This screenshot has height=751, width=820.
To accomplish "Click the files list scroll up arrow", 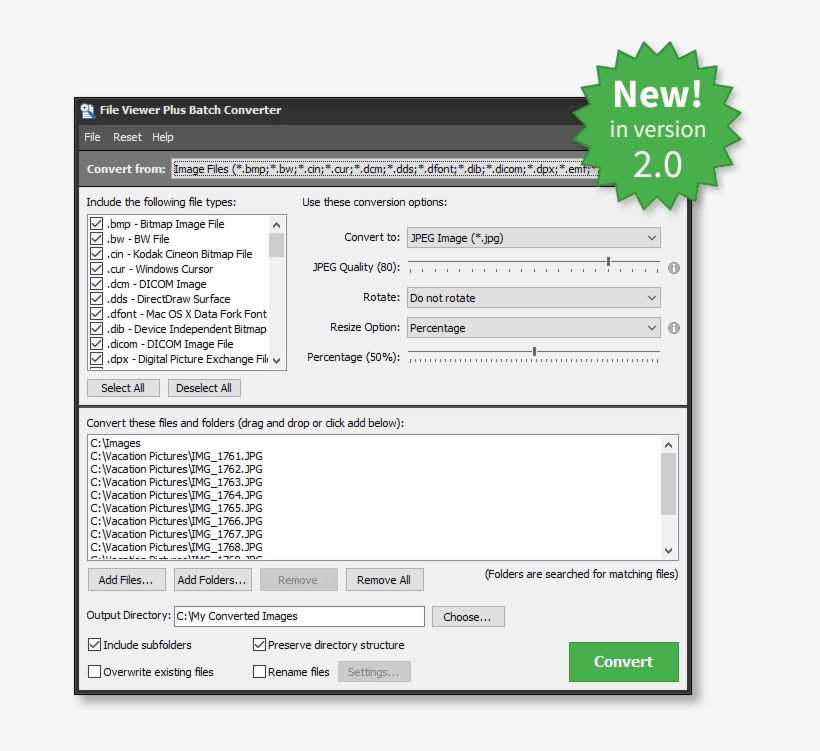I will coord(668,445).
